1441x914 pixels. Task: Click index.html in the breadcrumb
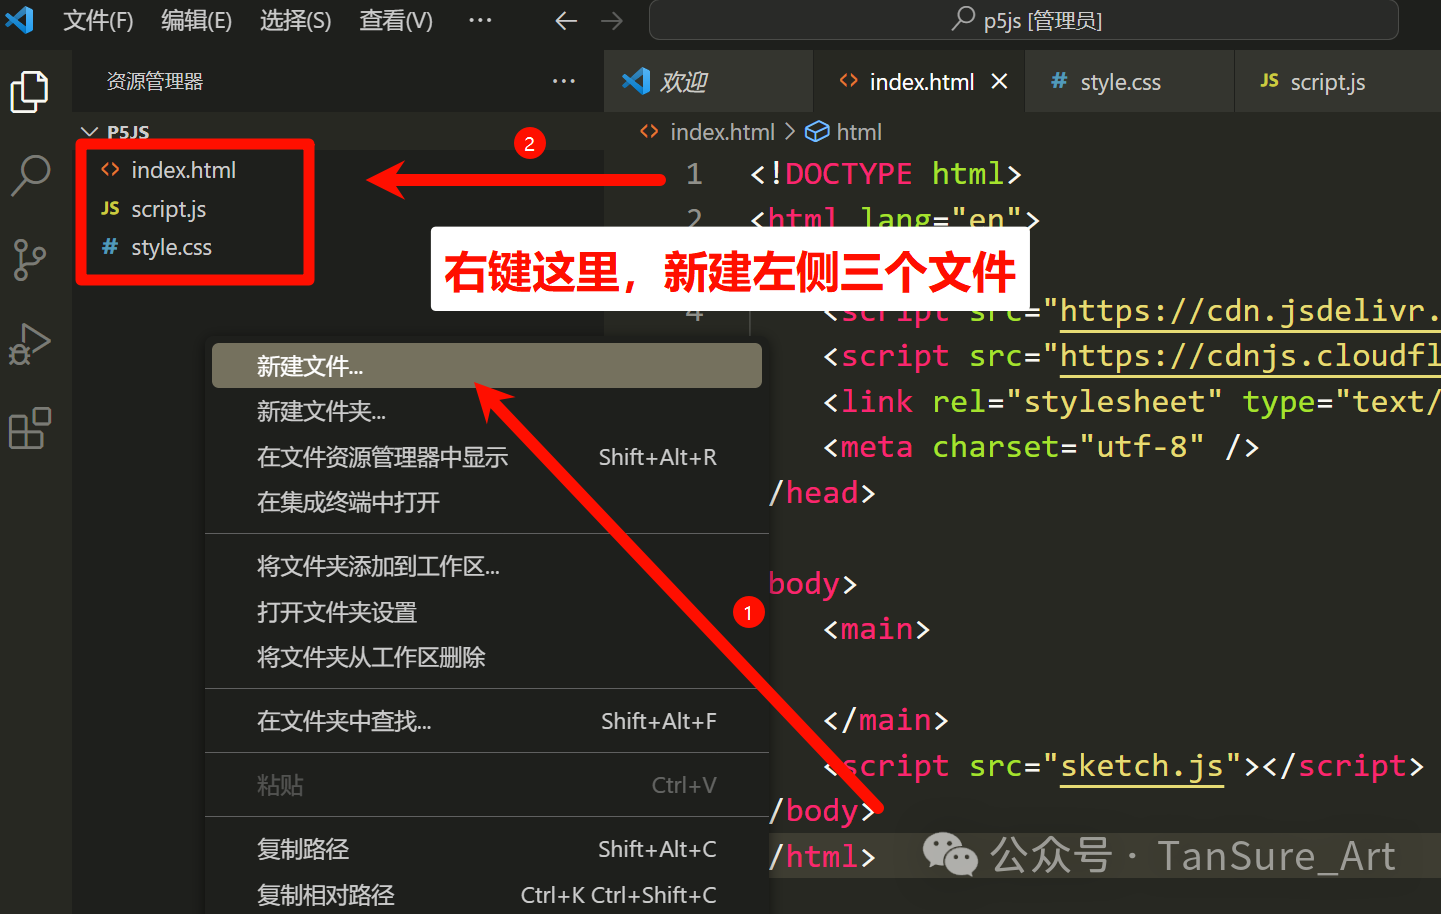722,132
